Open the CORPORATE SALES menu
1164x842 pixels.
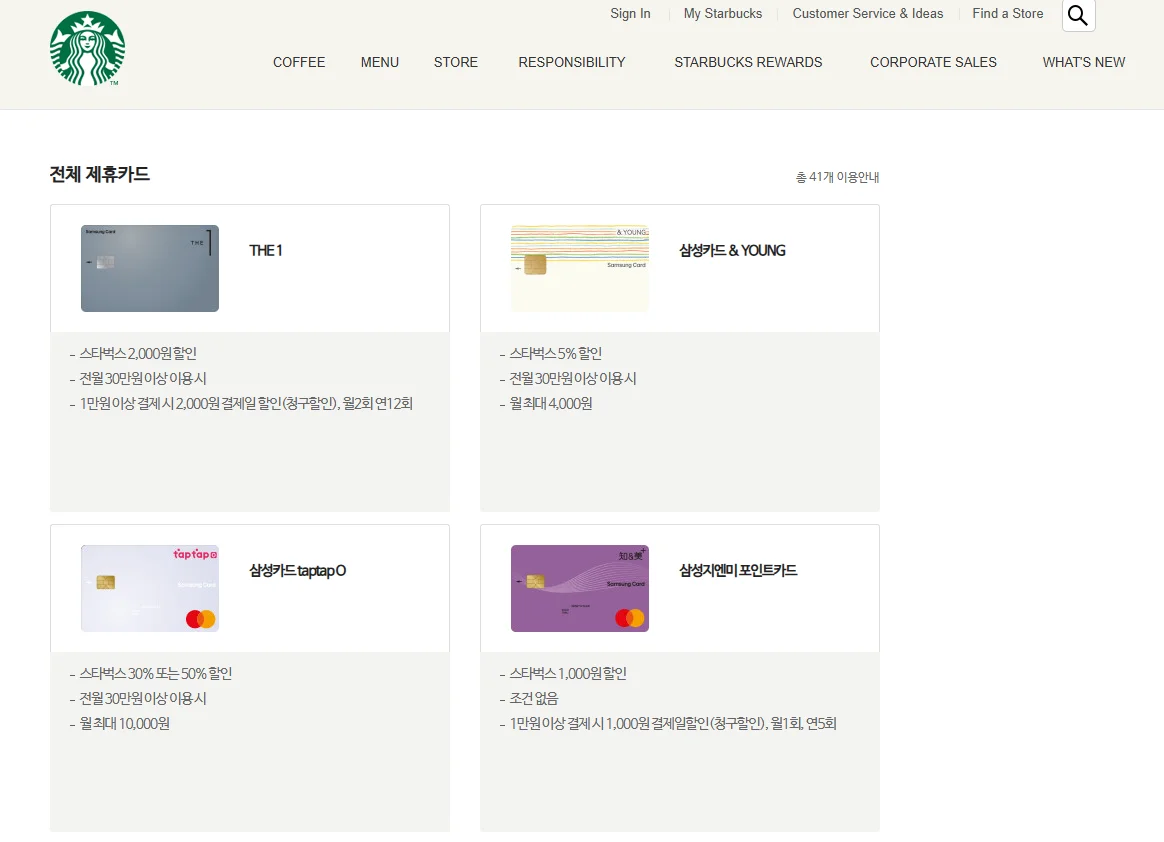[x=933, y=62]
